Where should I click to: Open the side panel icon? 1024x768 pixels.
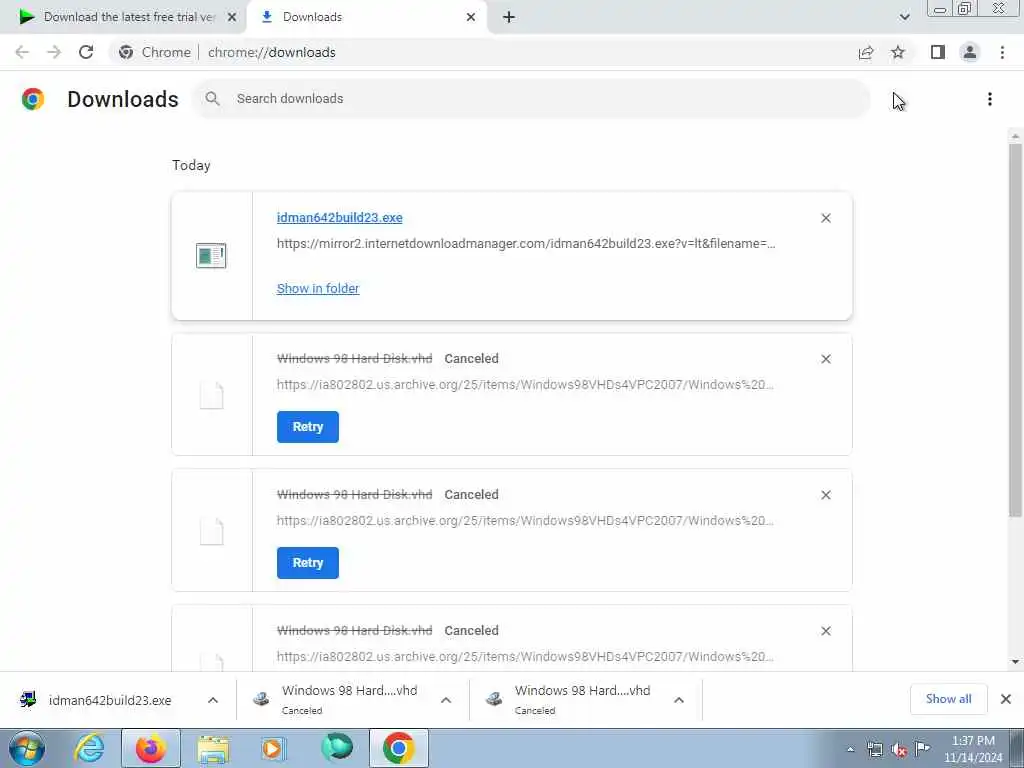point(938,52)
